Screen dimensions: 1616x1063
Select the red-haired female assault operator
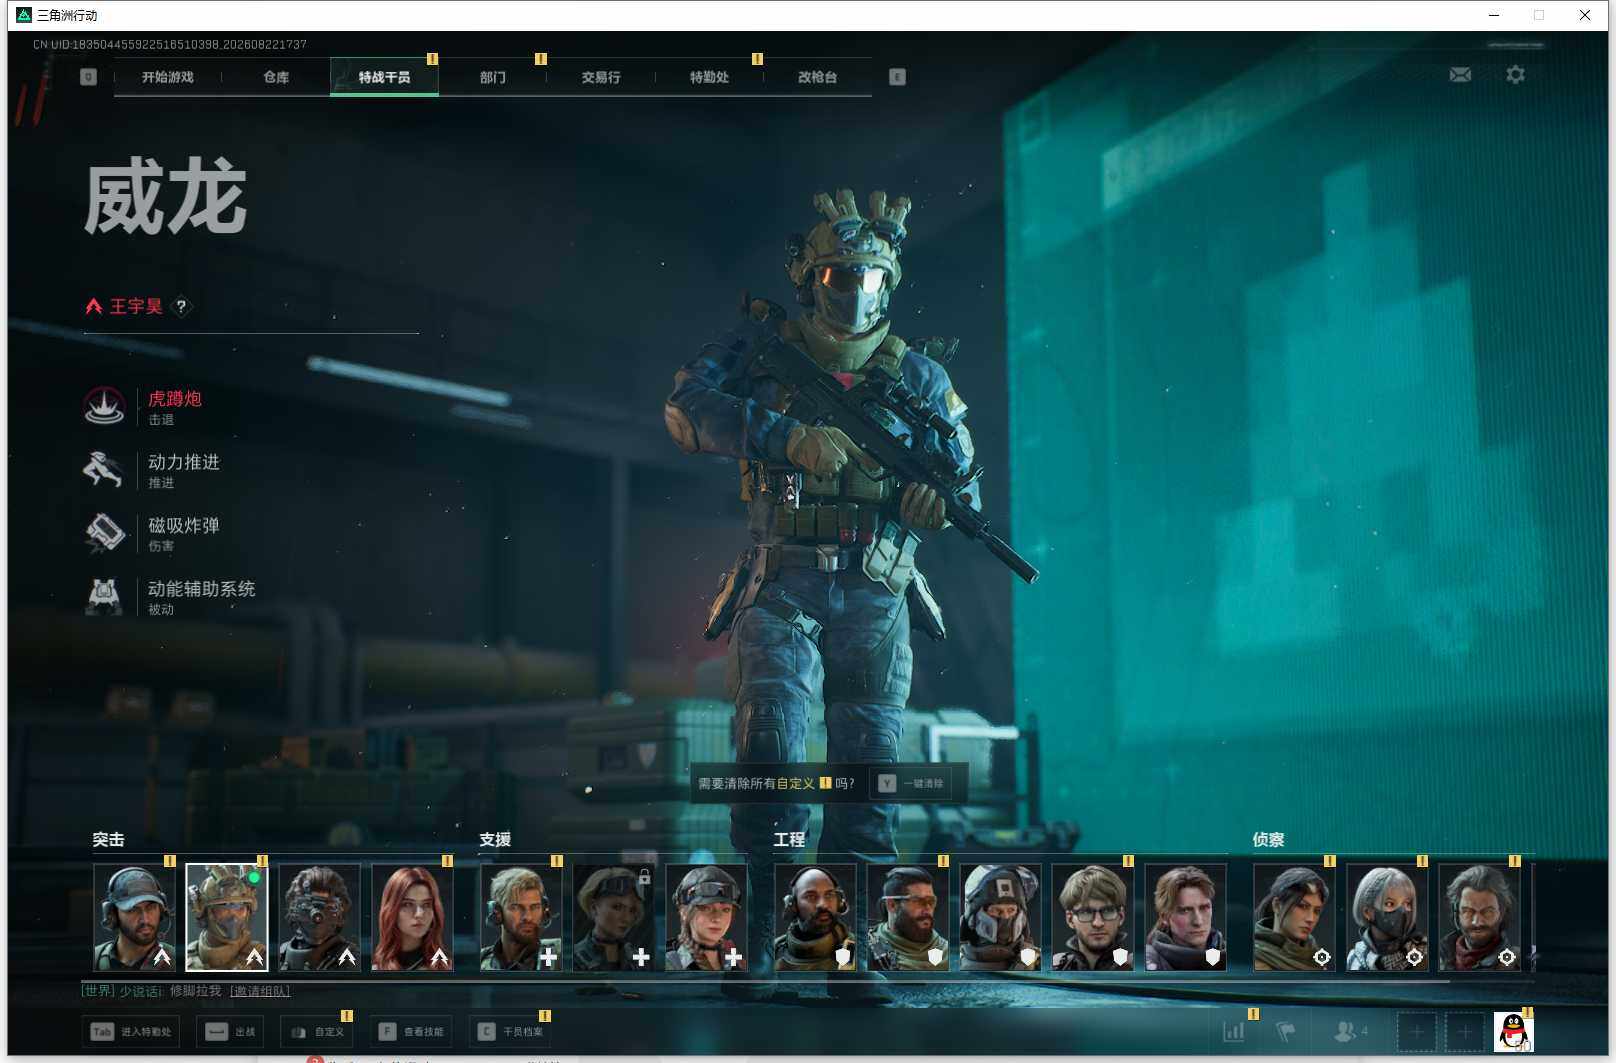412,917
